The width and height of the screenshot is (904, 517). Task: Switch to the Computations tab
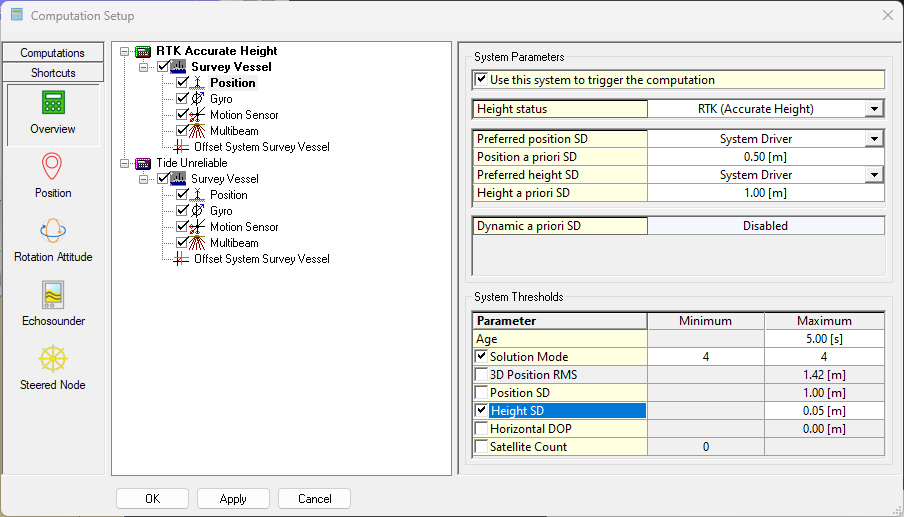point(53,53)
